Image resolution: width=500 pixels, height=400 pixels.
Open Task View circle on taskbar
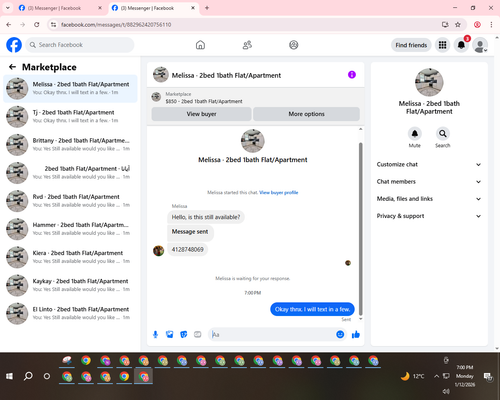(x=47, y=376)
